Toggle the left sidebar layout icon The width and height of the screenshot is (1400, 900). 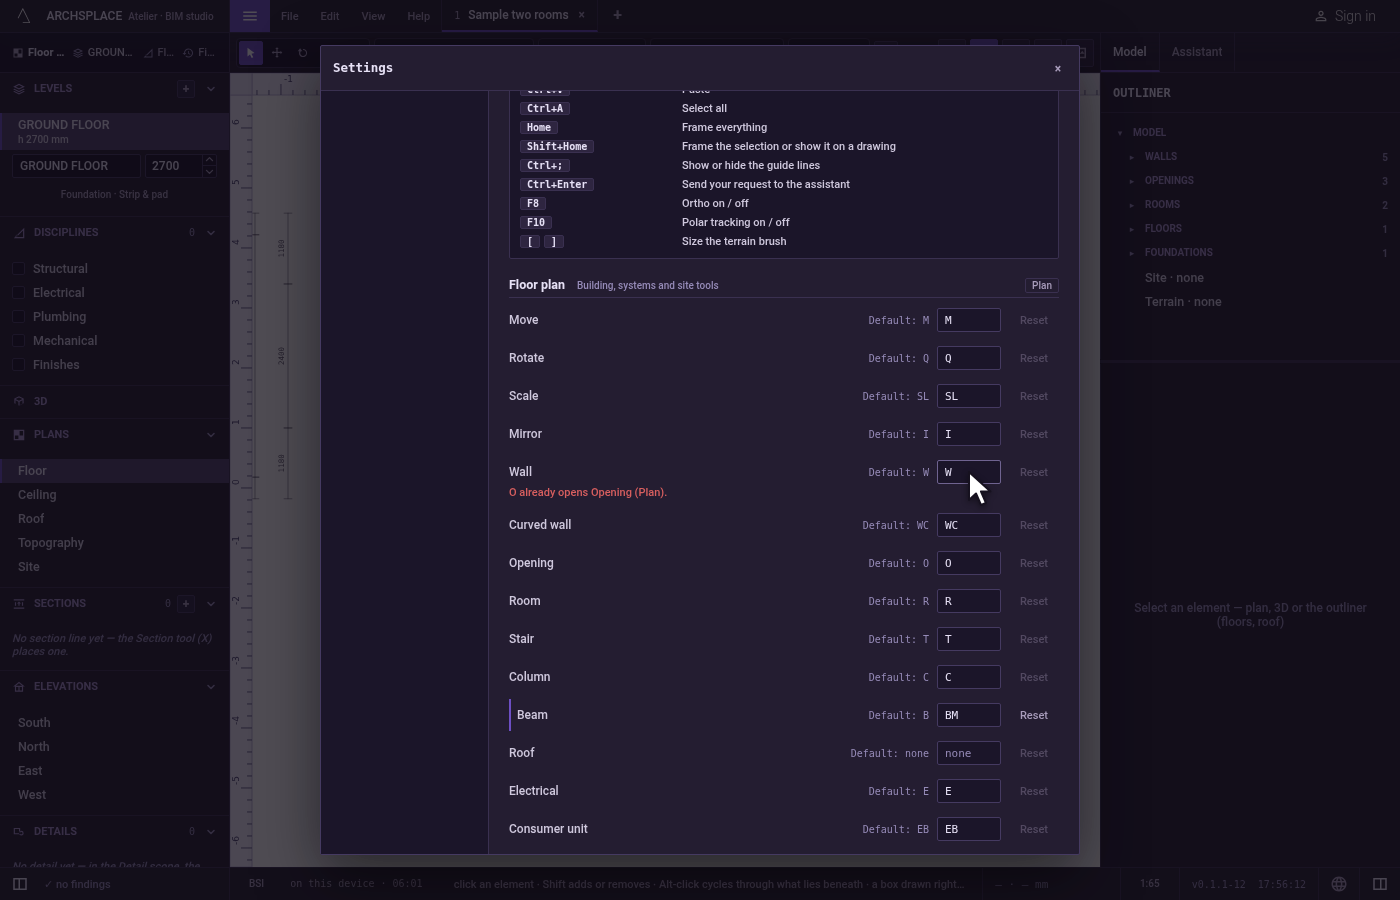[x=19, y=884]
